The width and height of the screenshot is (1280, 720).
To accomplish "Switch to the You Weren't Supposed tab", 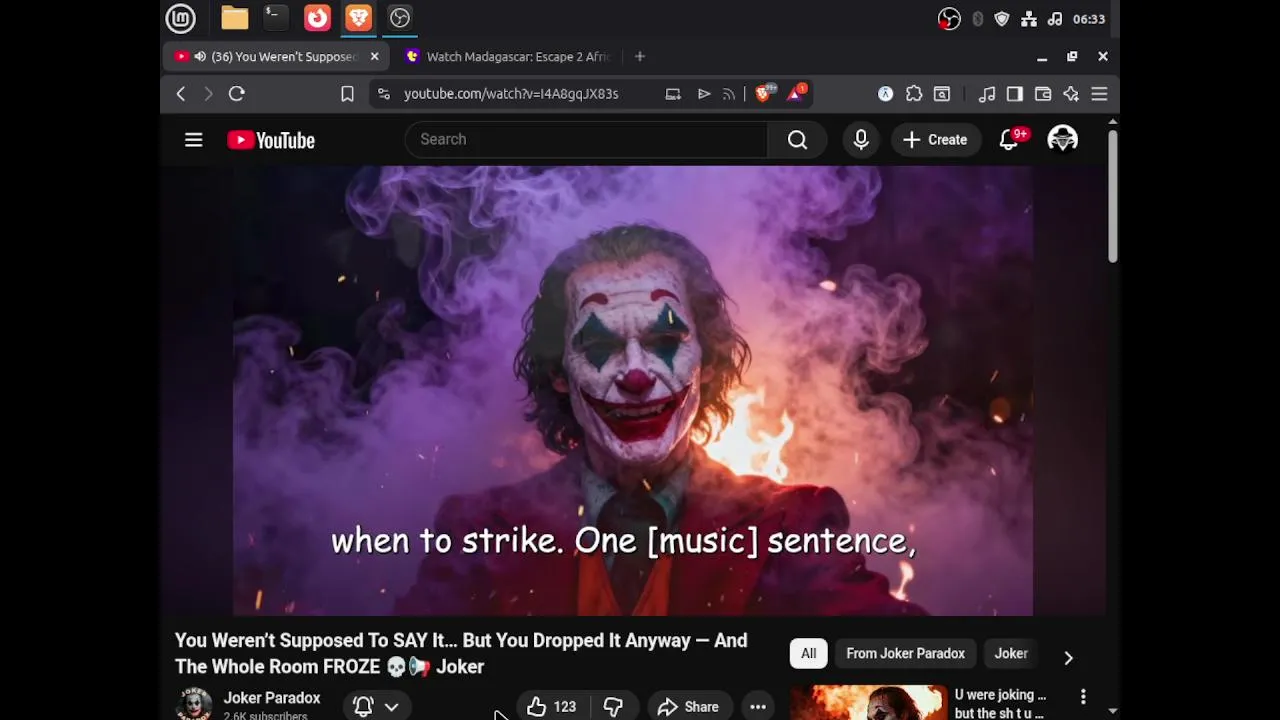I will click(x=277, y=57).
